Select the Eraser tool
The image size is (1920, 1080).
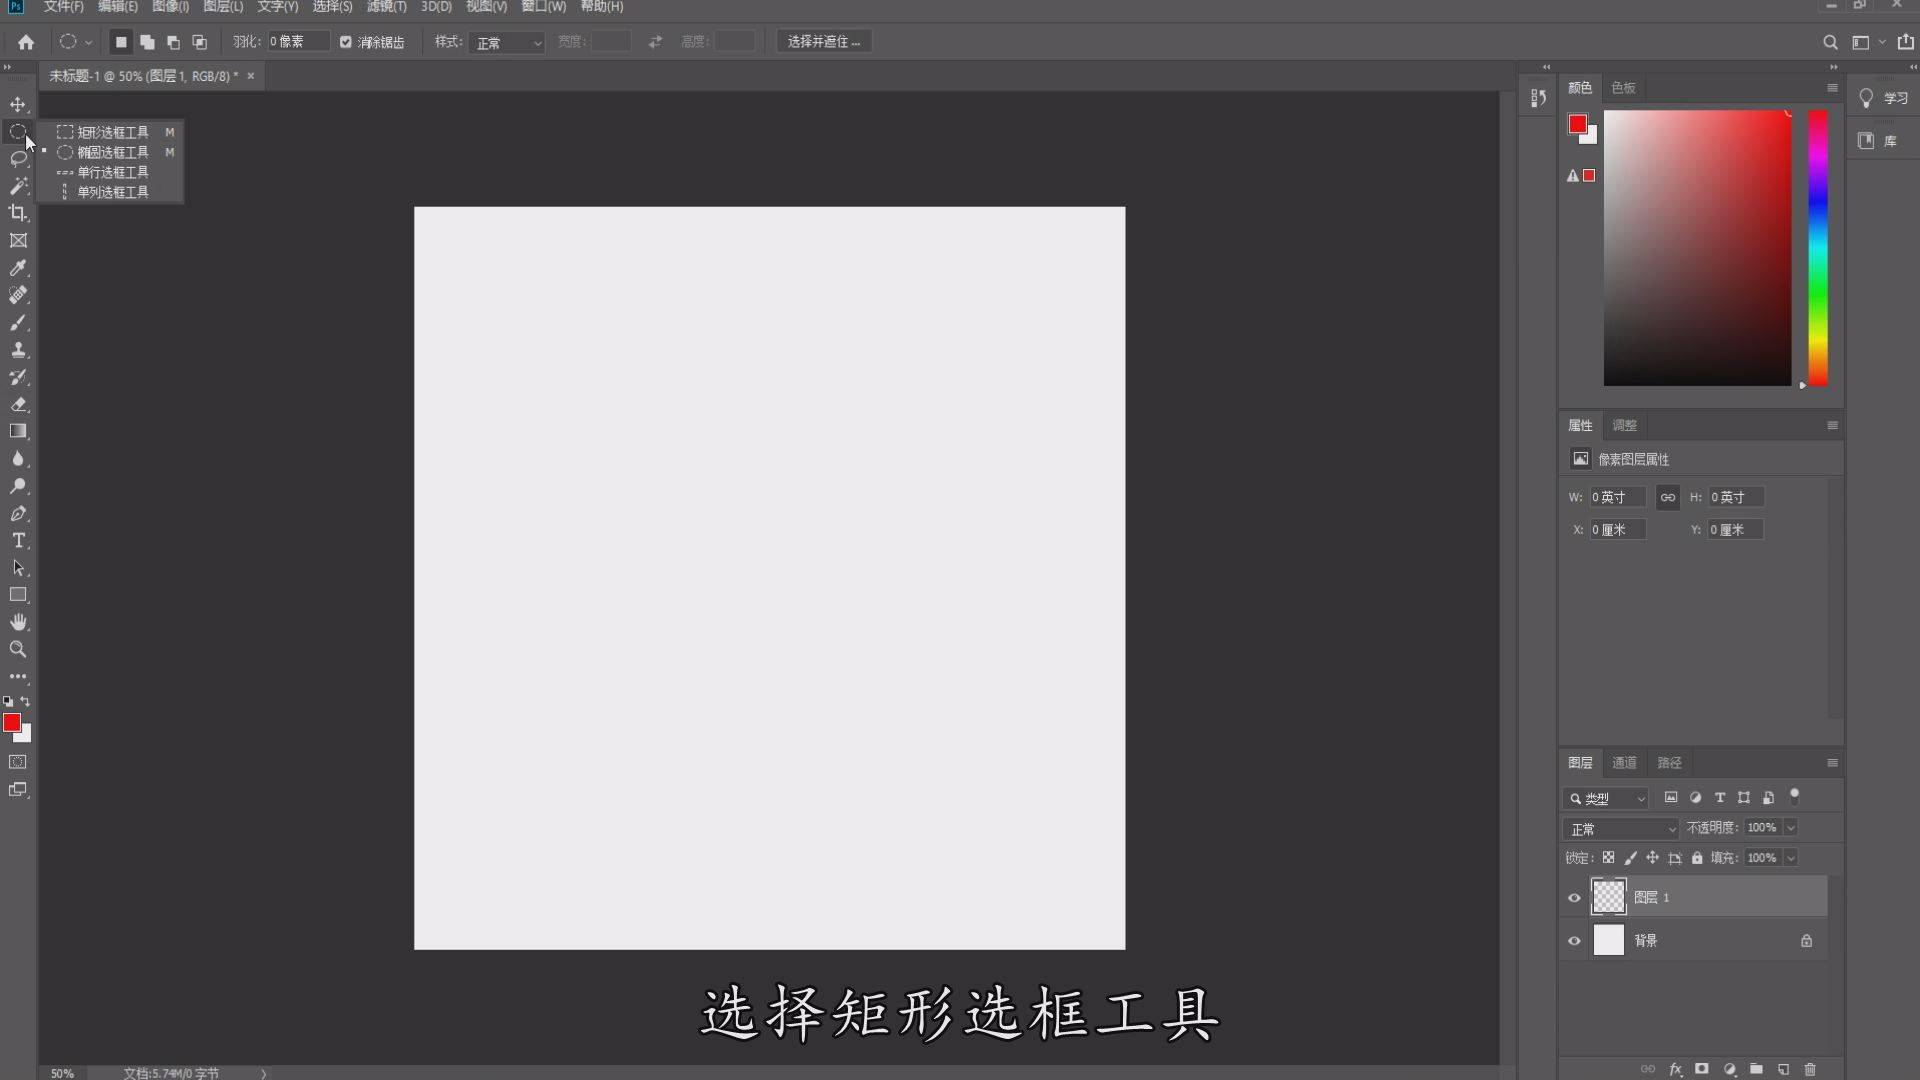(x=18, y=404)
